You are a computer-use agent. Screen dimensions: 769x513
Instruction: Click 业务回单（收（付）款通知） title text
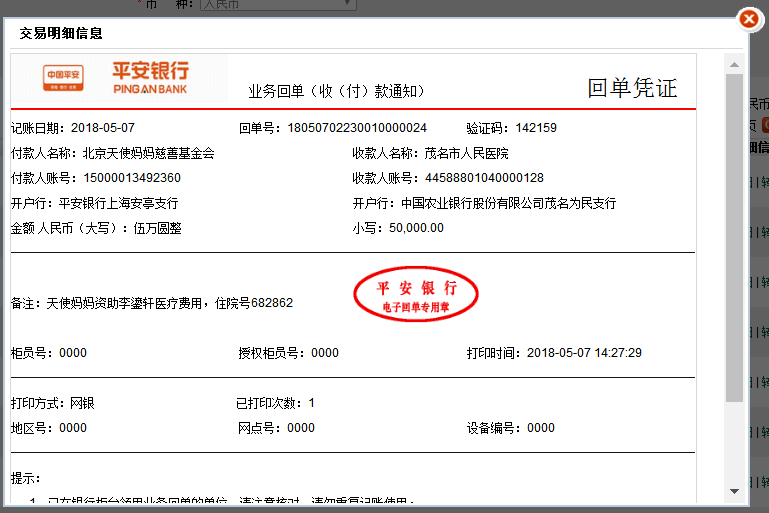point(336,91)
